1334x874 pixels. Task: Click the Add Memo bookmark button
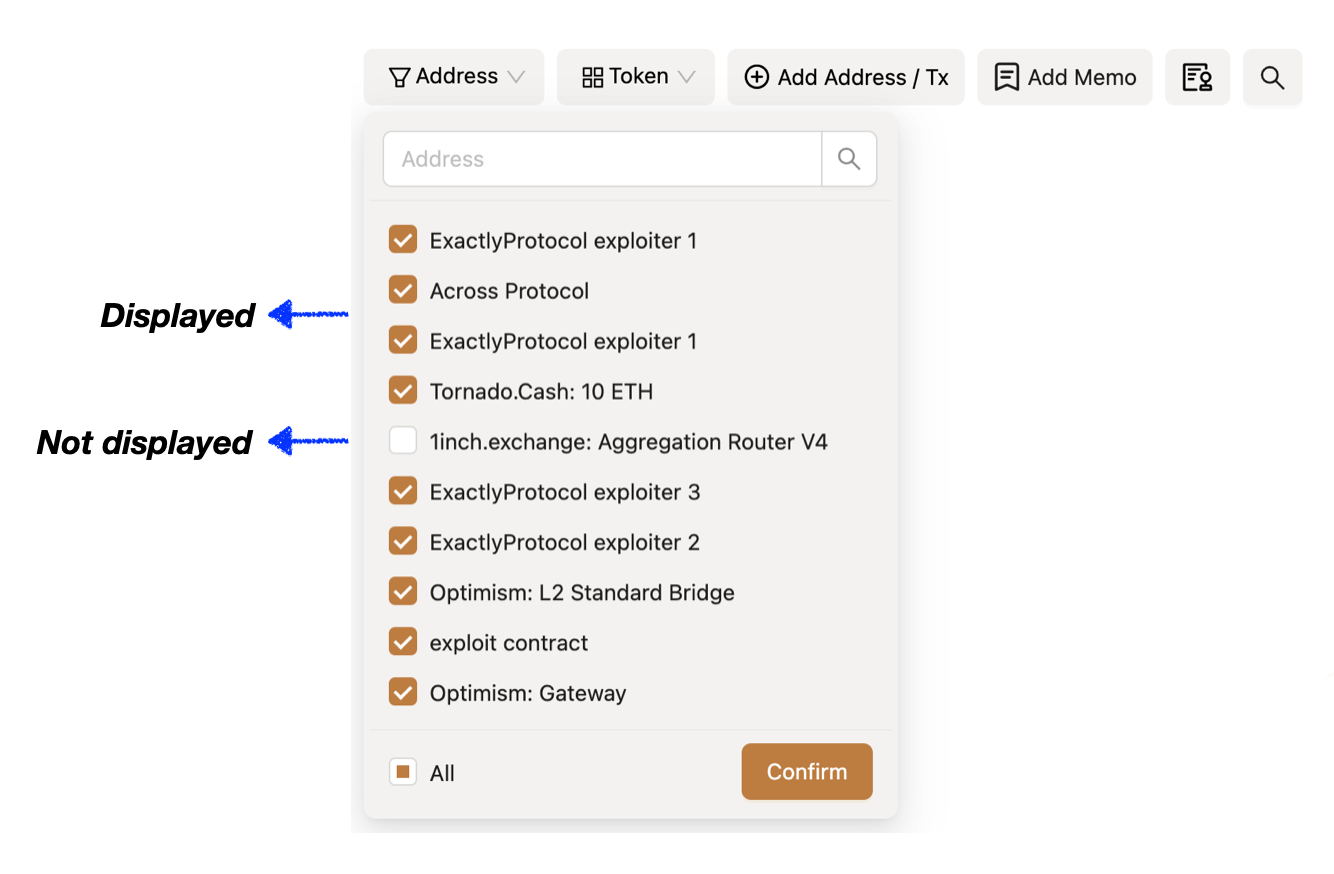tap(1065, 78)
